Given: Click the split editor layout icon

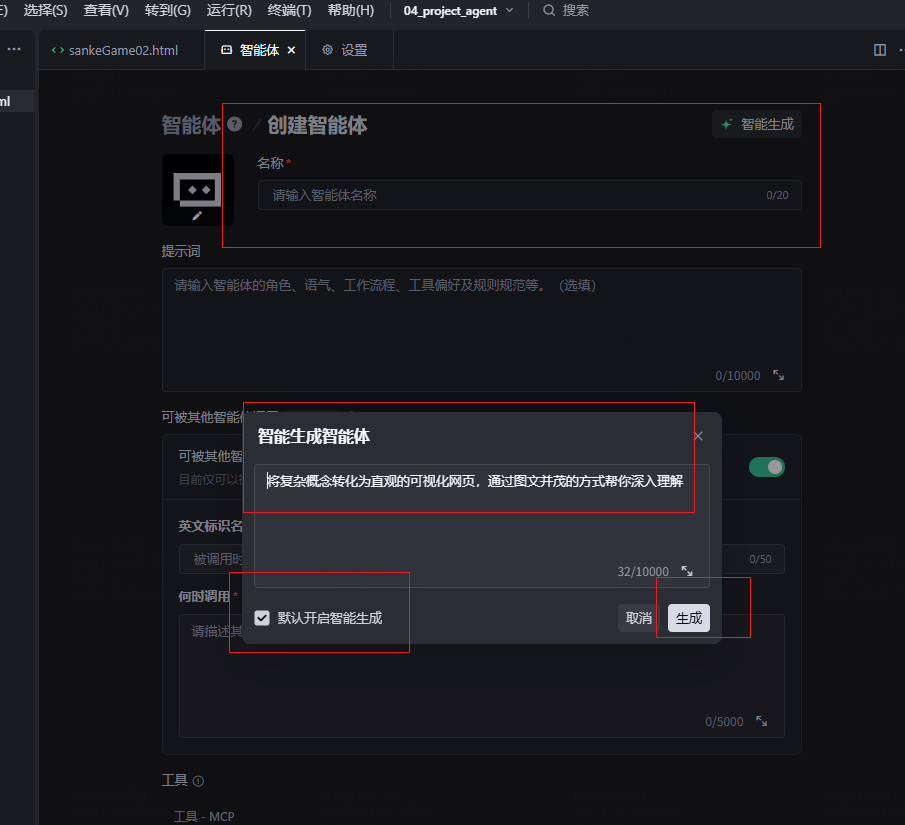Looking at the screenshot, I should click(x=880, y=50).
